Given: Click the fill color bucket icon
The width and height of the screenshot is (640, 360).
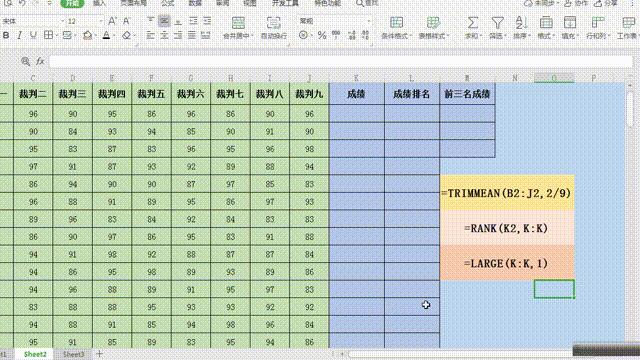Looking at the screenshot, I should pos(87,36).
